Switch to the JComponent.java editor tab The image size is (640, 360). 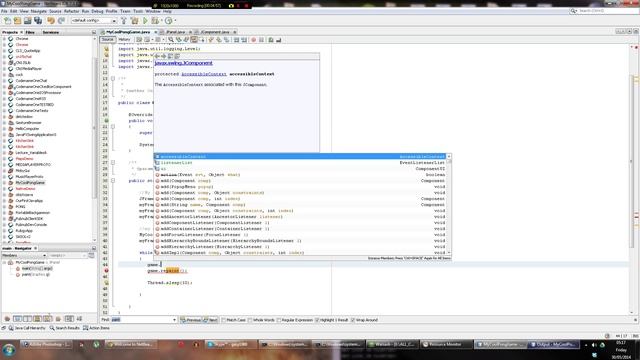click(215, 32)
